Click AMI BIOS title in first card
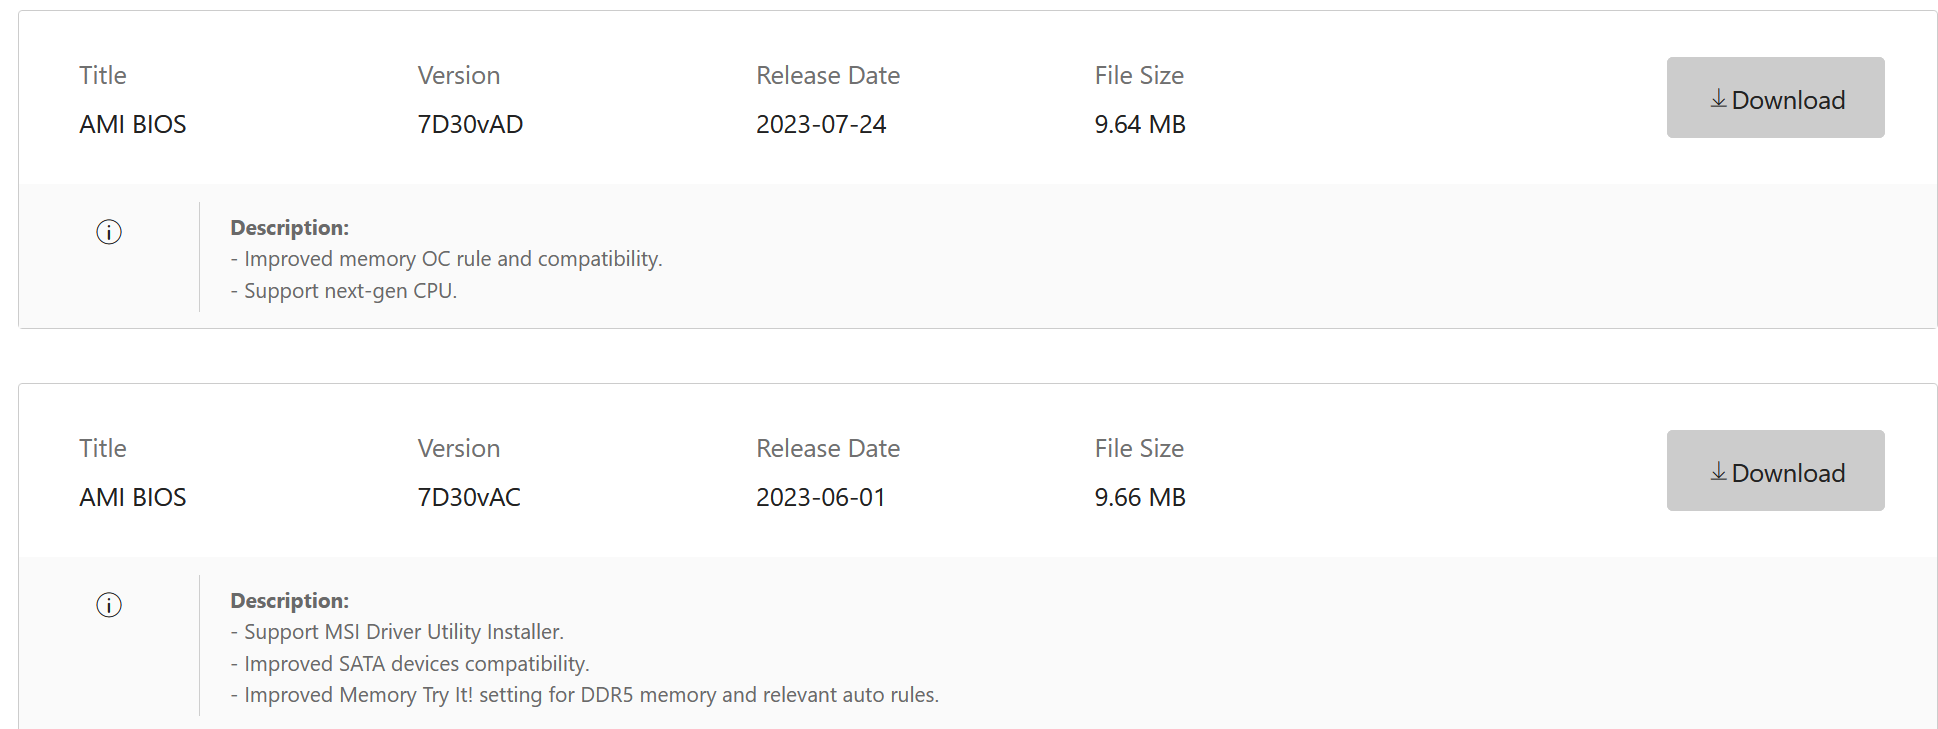Screen dimensions: 1938x729 pyautogui.click(x=133, y=125)
